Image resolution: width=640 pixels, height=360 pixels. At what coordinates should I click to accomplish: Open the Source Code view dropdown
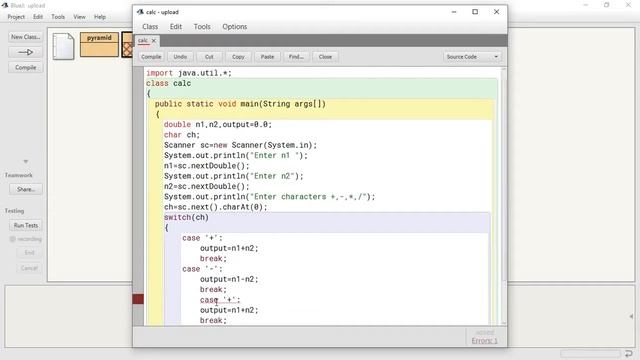pos(472,57)
